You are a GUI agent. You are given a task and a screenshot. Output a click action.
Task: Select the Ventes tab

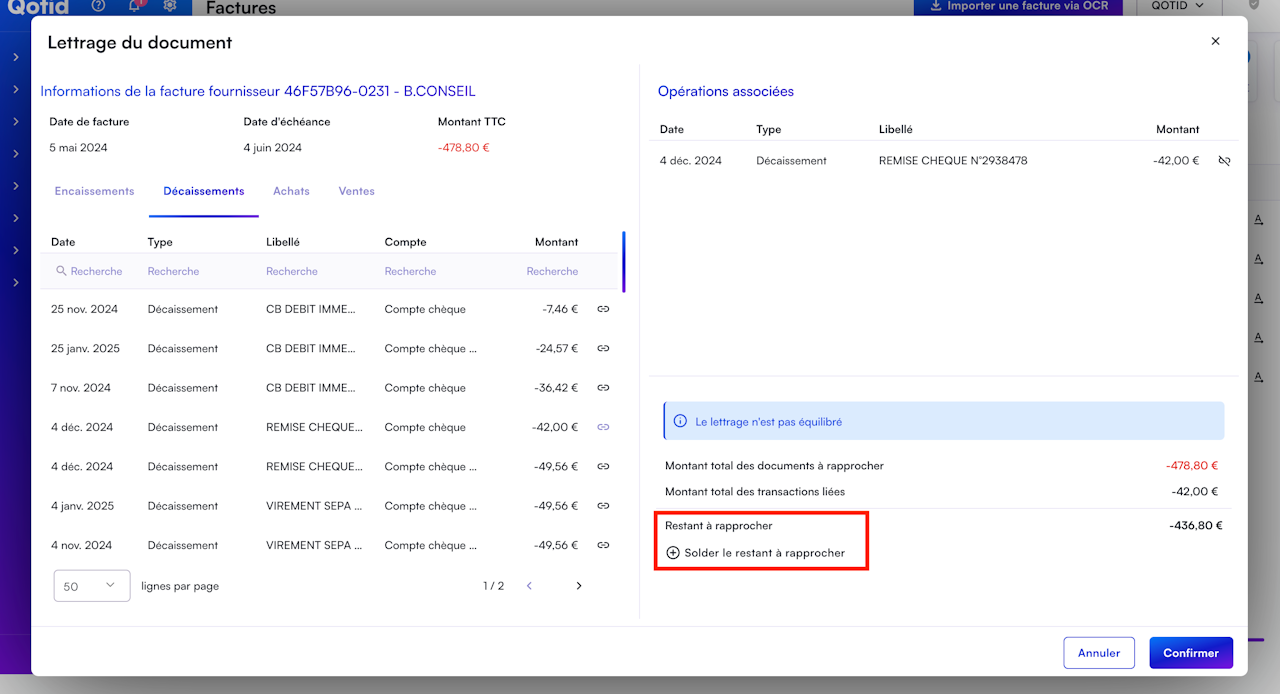[356, 191]
